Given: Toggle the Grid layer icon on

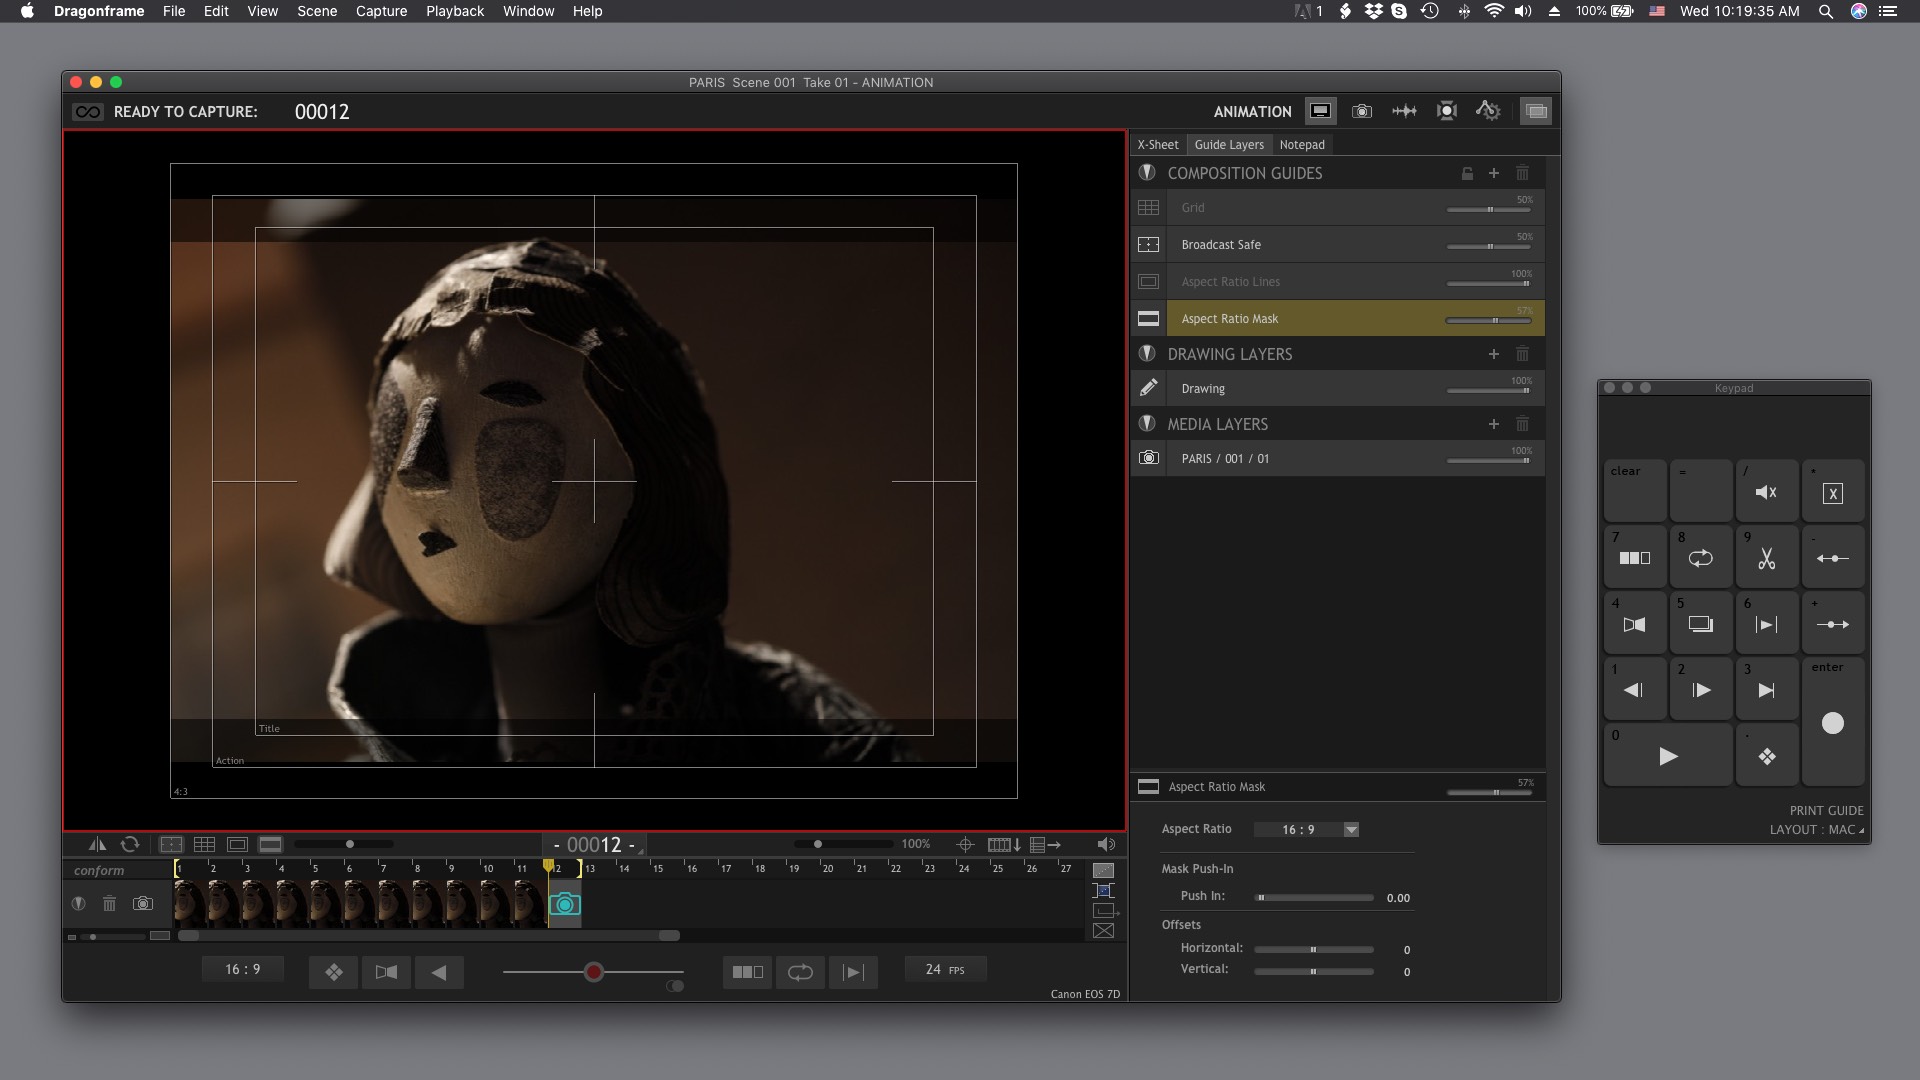Looking at the screenshot, I should click(1148, 208).
